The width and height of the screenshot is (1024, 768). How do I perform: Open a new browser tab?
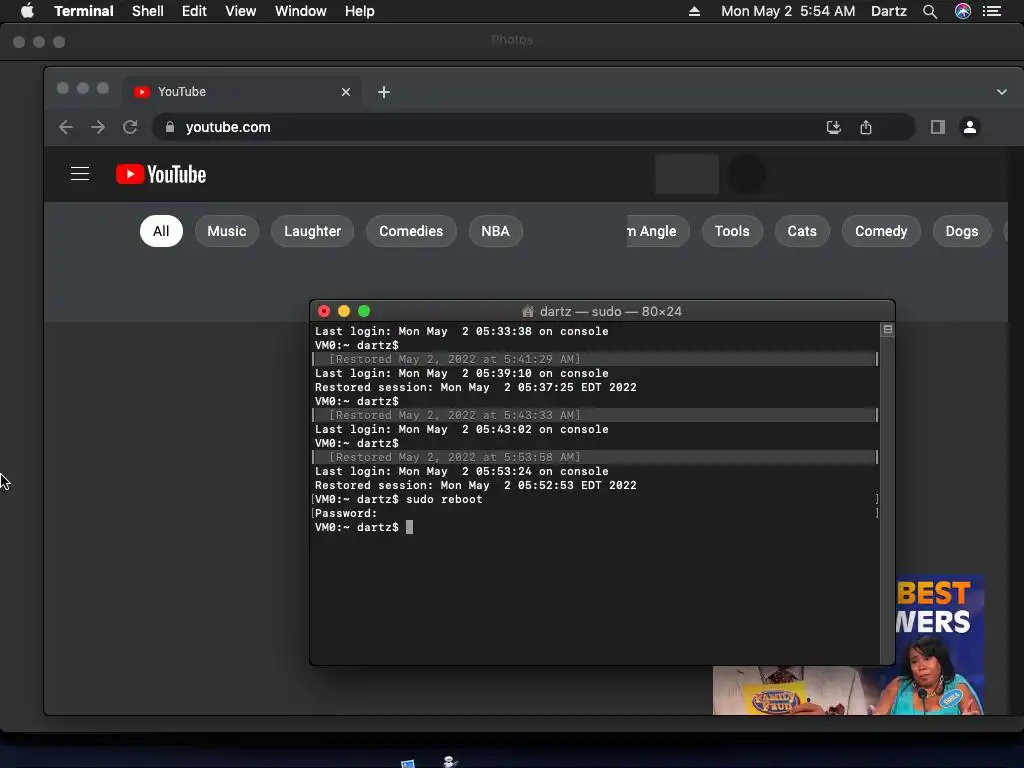click(384, 92)
